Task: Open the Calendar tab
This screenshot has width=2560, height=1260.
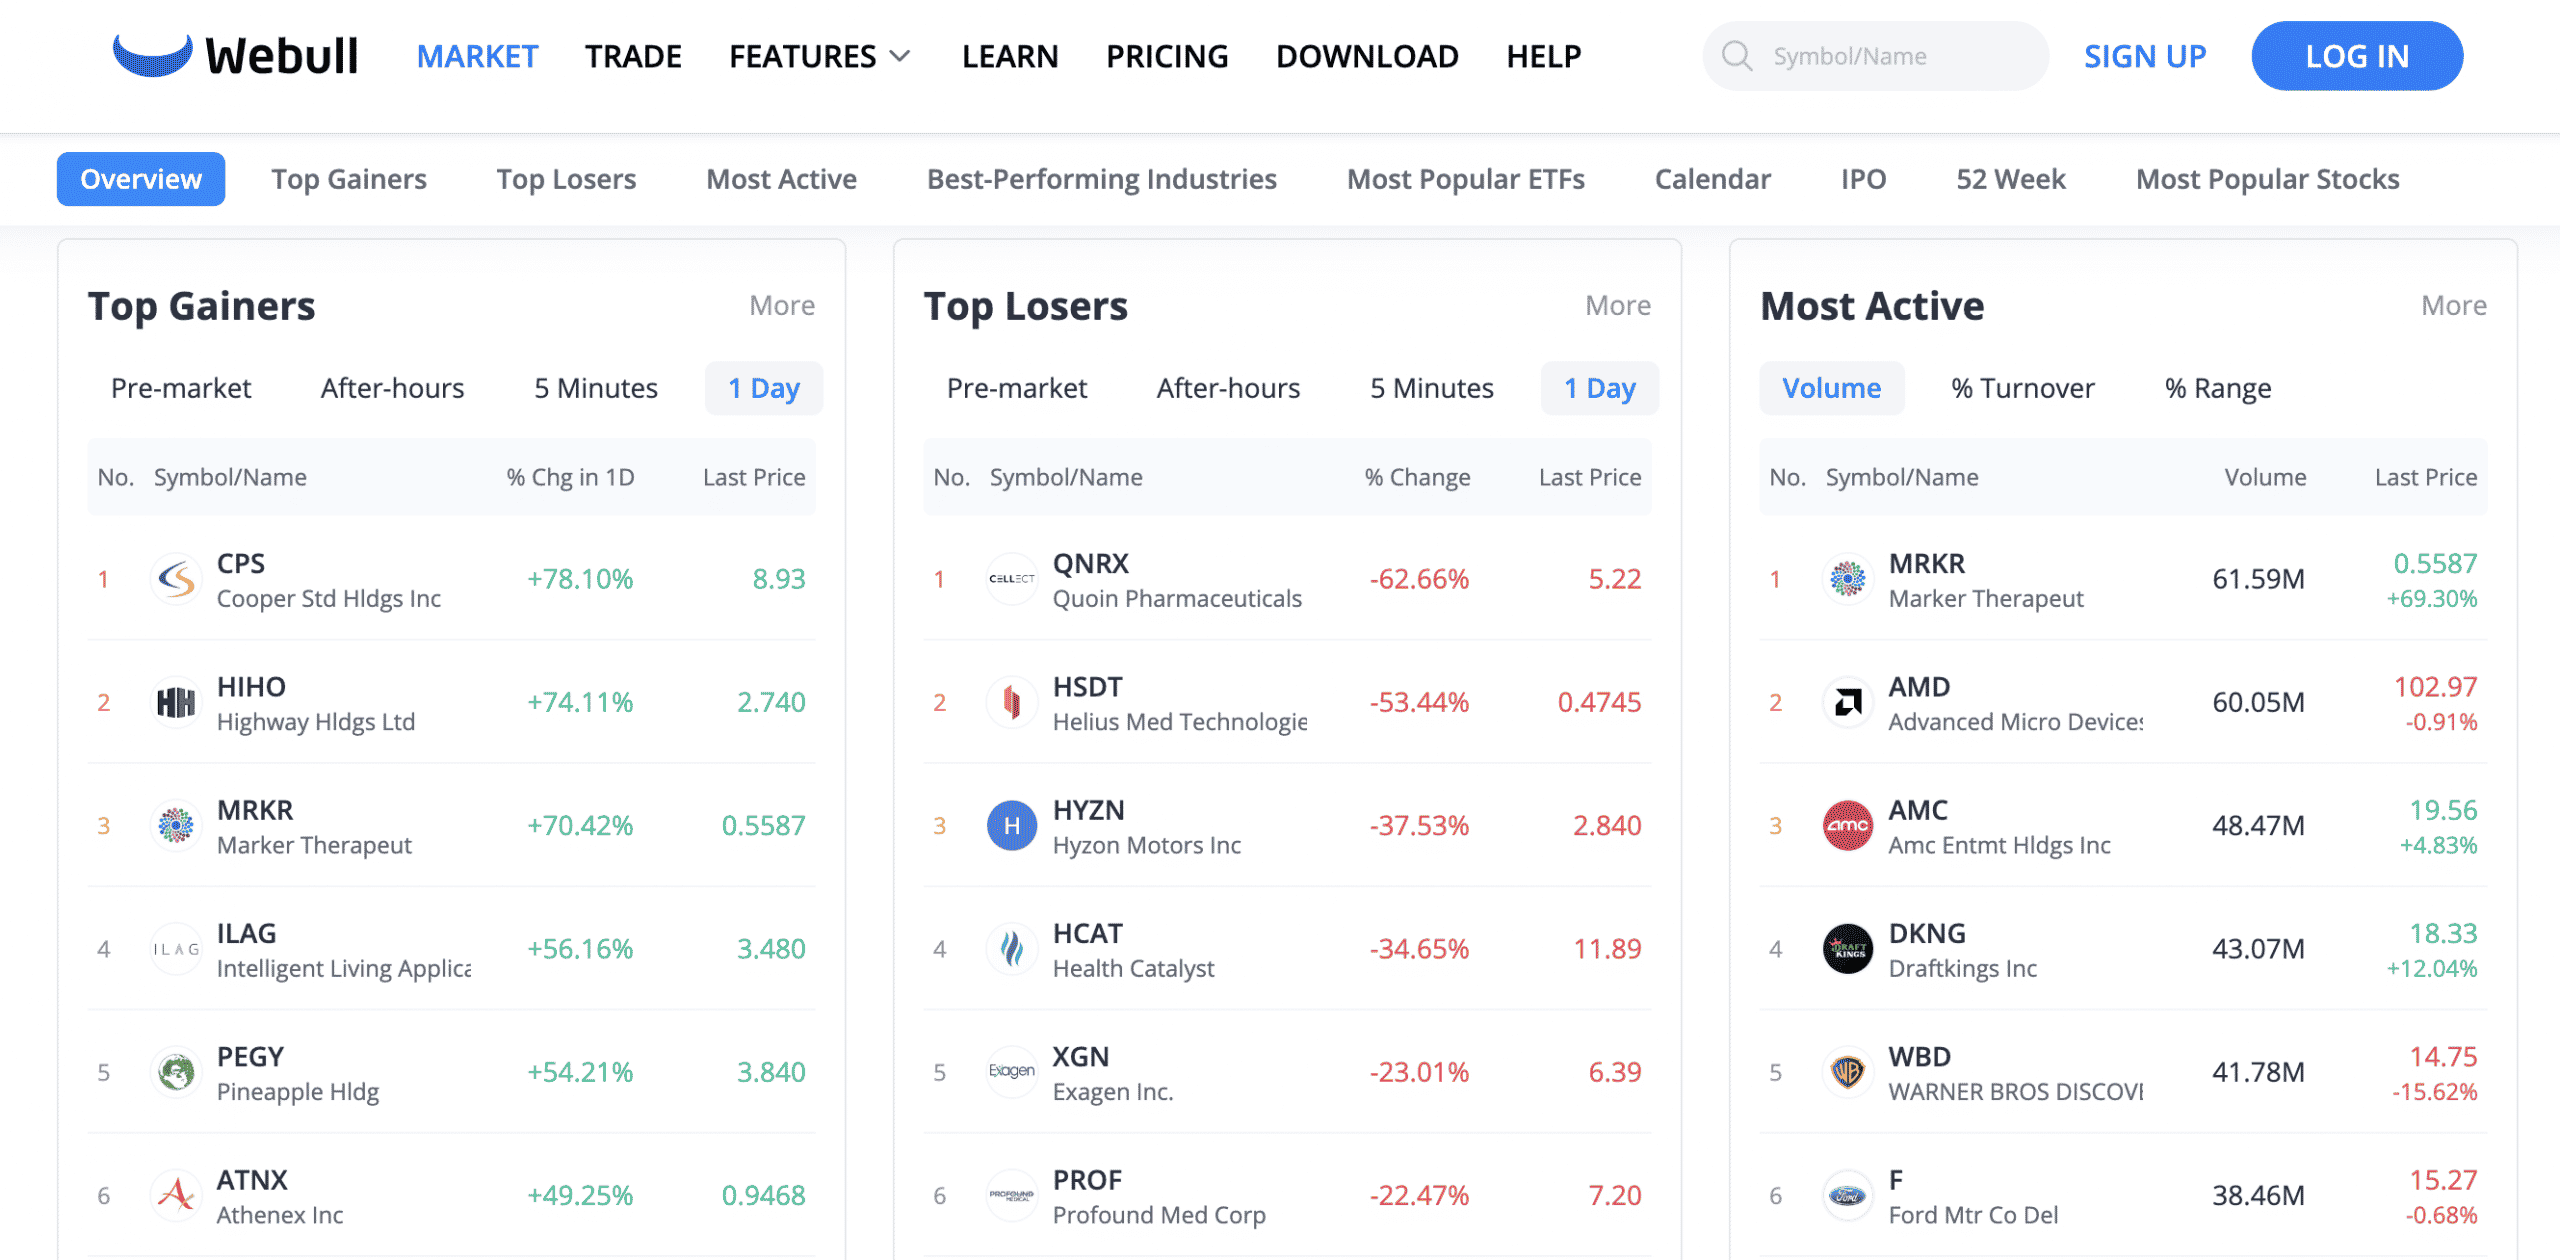Action: pyautogui.click(x=1713, y=179)
